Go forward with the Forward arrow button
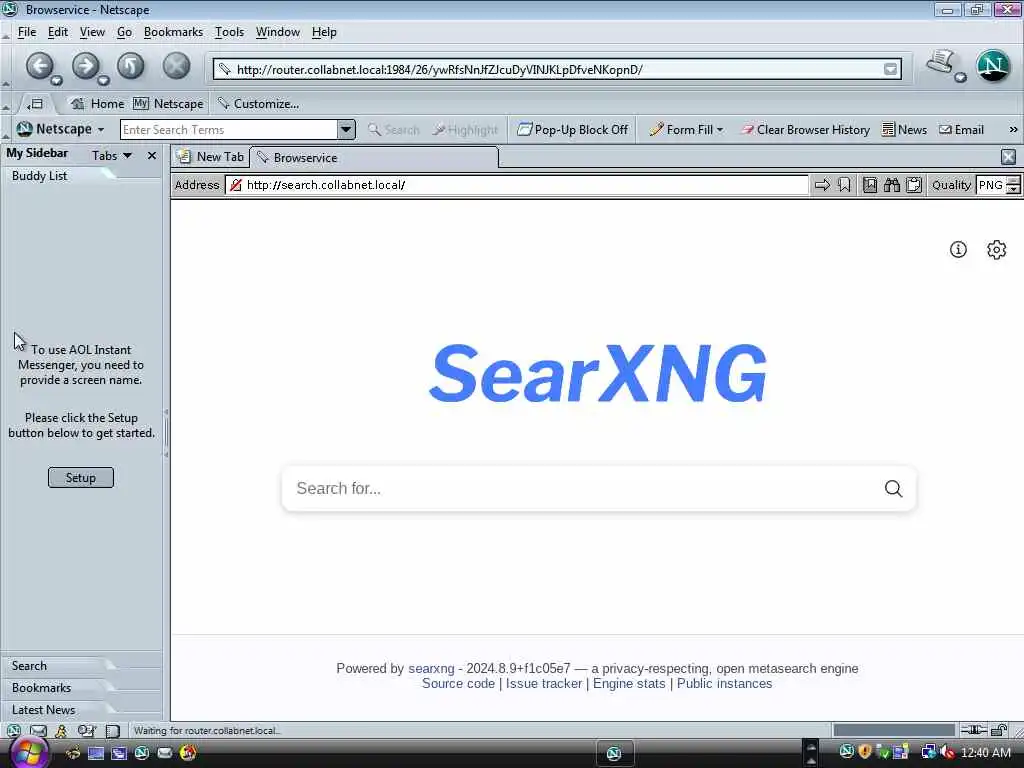Screen dimensions: 1024x768 coord(85,65)
